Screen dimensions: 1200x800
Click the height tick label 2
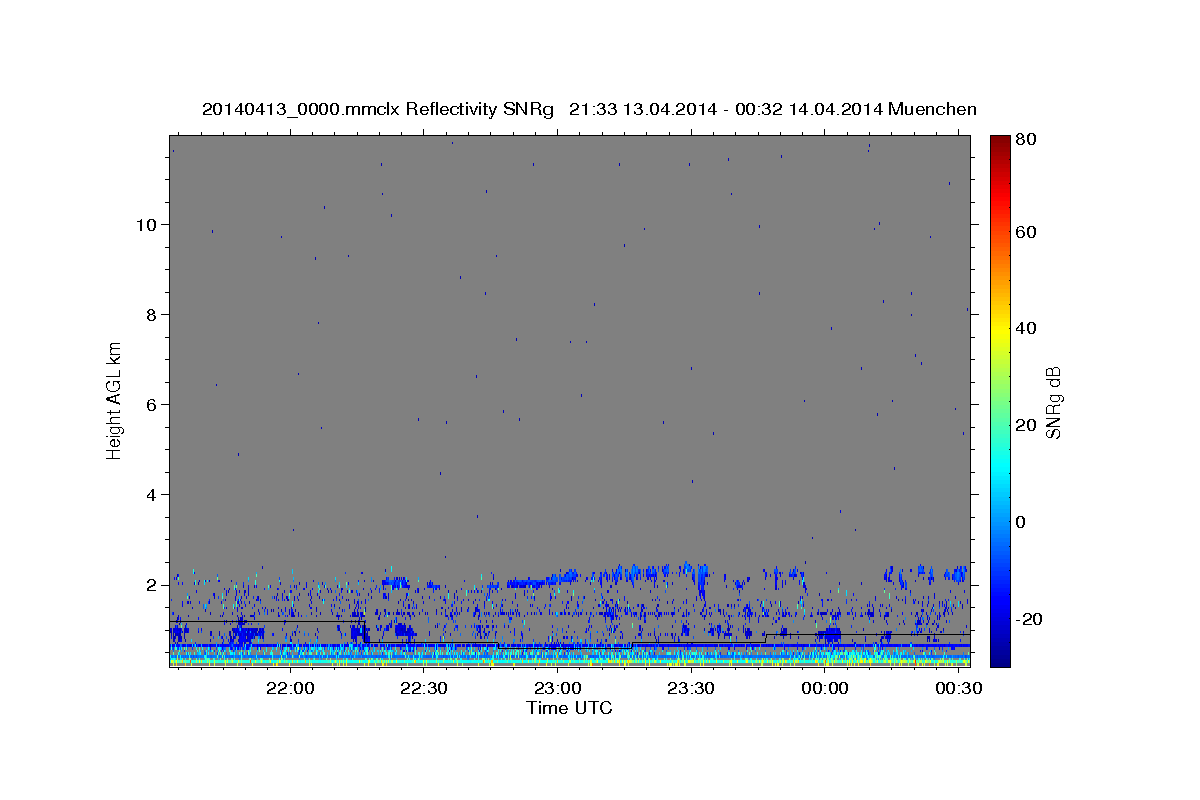[x=152, y=584]
